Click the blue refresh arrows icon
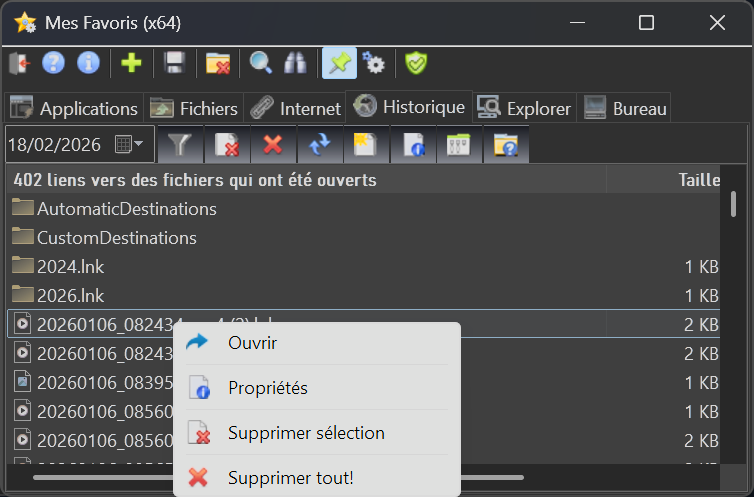Image resolution: width=754 pixels, height=497 pixels. coord(319,145)
